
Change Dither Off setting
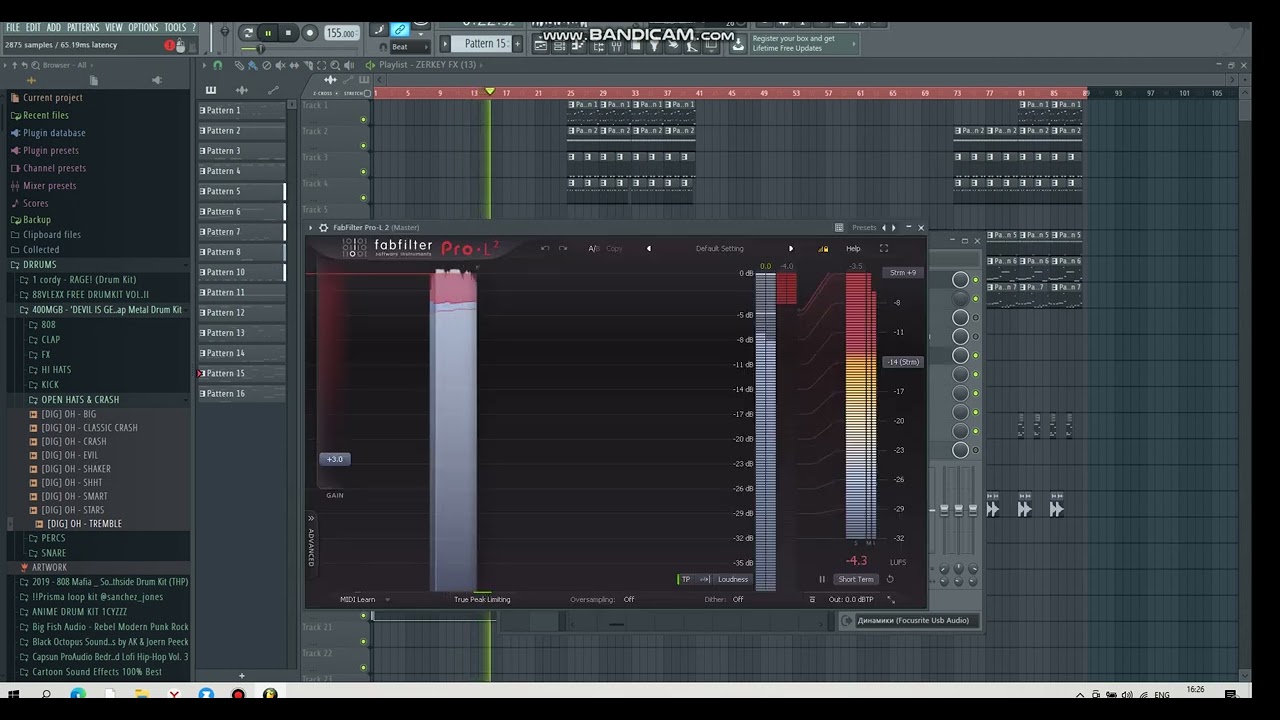tap(738, 600)
